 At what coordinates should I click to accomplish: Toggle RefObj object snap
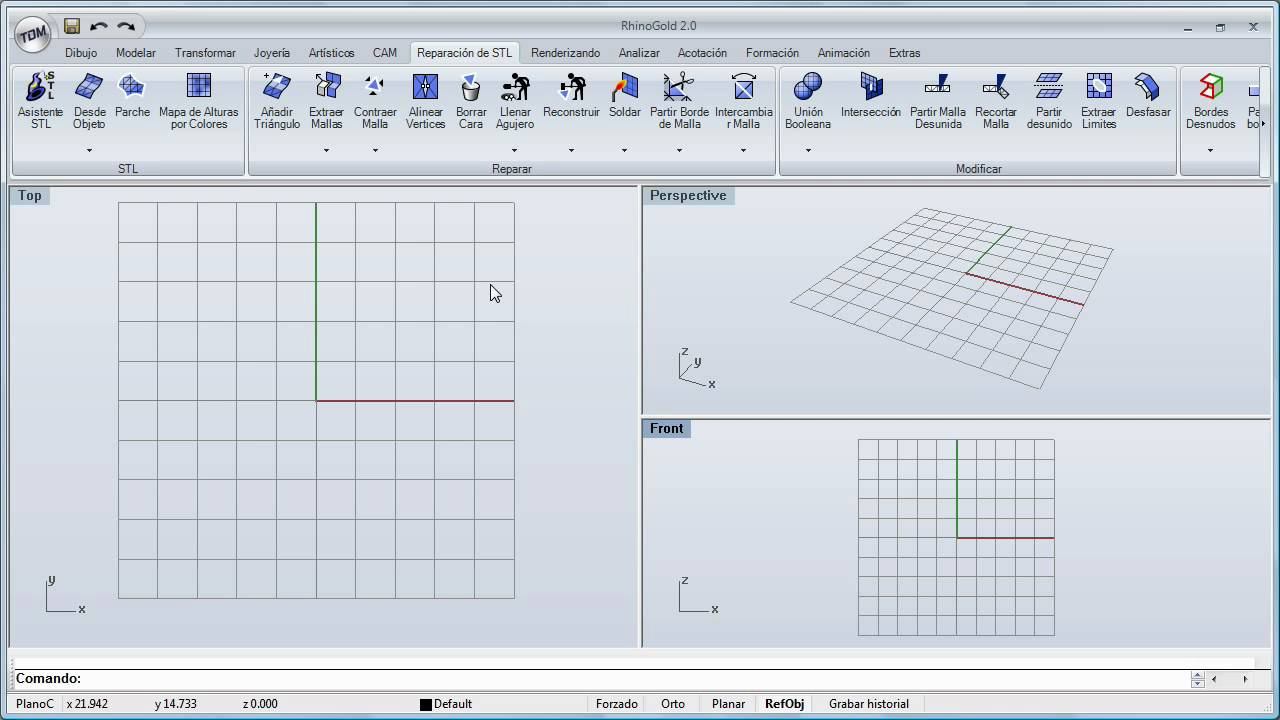(785, 704)
